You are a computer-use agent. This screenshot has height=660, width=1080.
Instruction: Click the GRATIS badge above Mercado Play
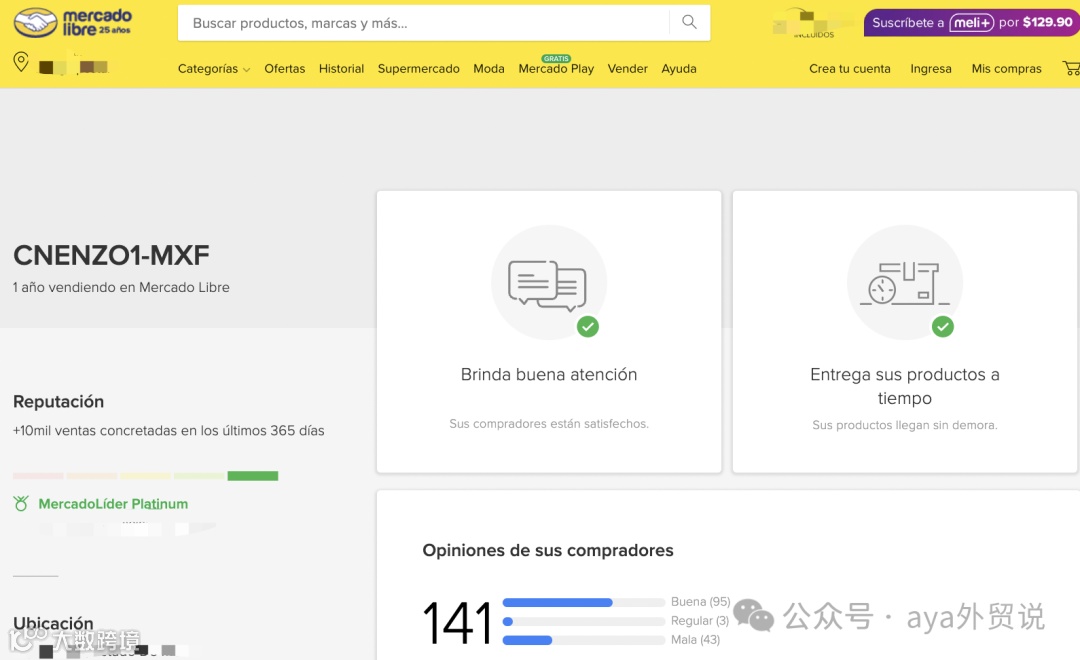point(556,59)
